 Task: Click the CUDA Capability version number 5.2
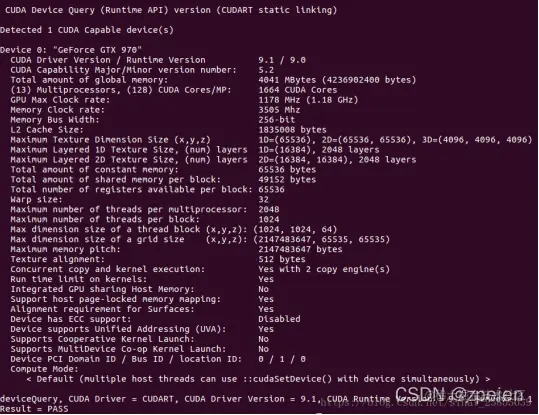266,70
